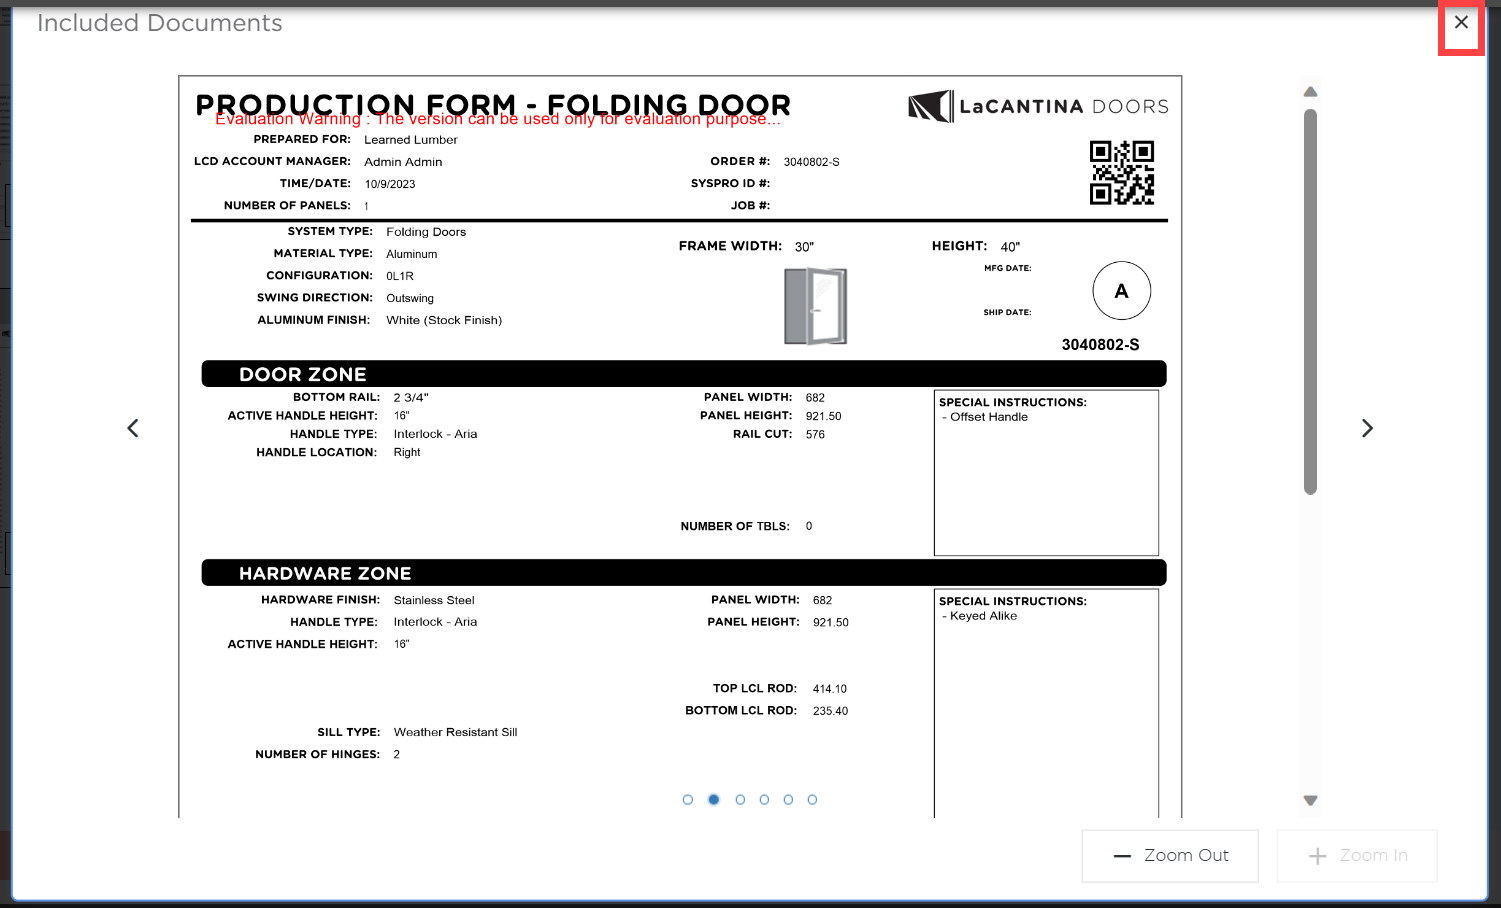Click the bottom rail value 2 3/4"

coord(411,398)
